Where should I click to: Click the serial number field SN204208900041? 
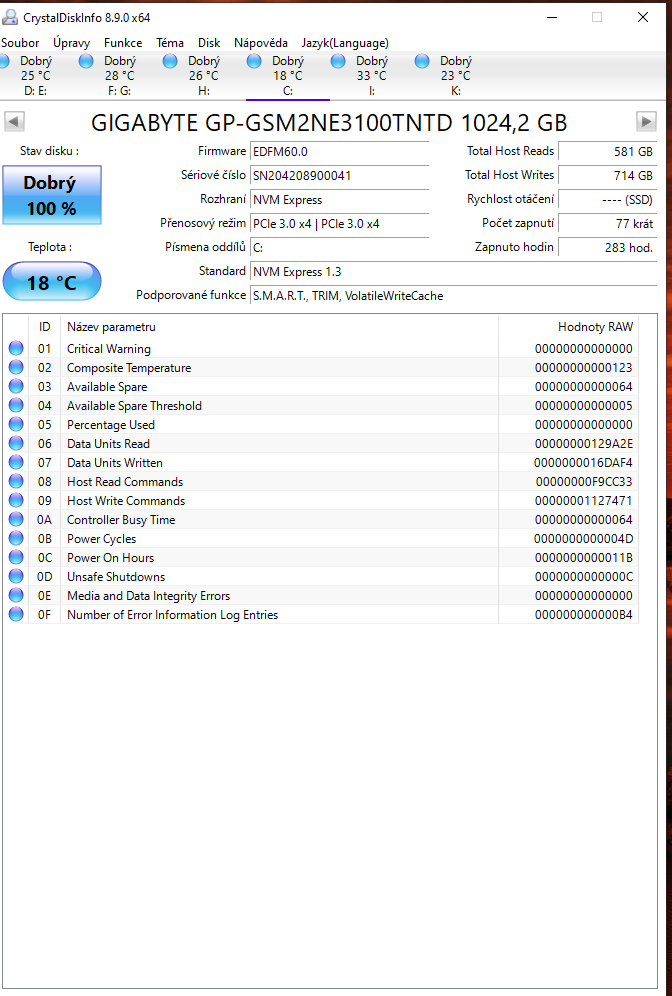tap(339, 175)
